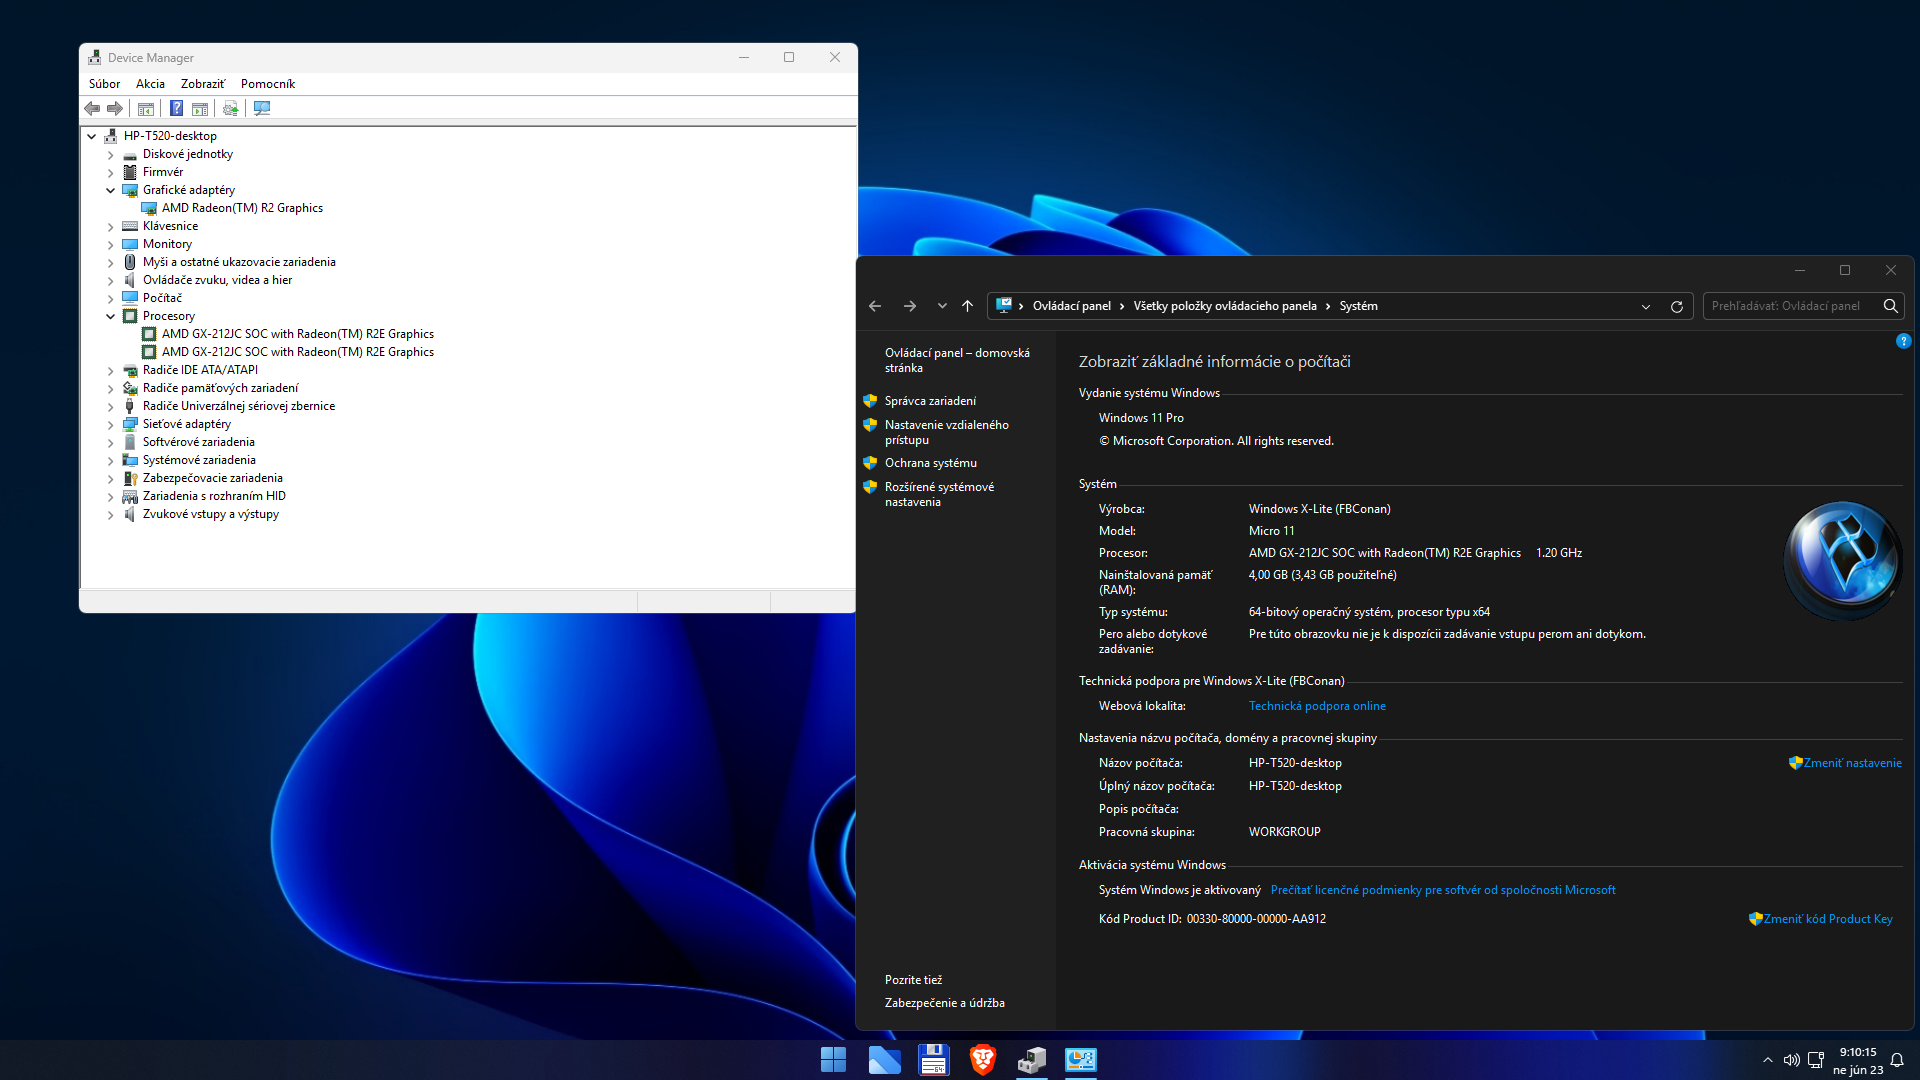The image size is (1920, 1080).
Task: Go forward in the Control Panel window
Action: pos(910,306)
